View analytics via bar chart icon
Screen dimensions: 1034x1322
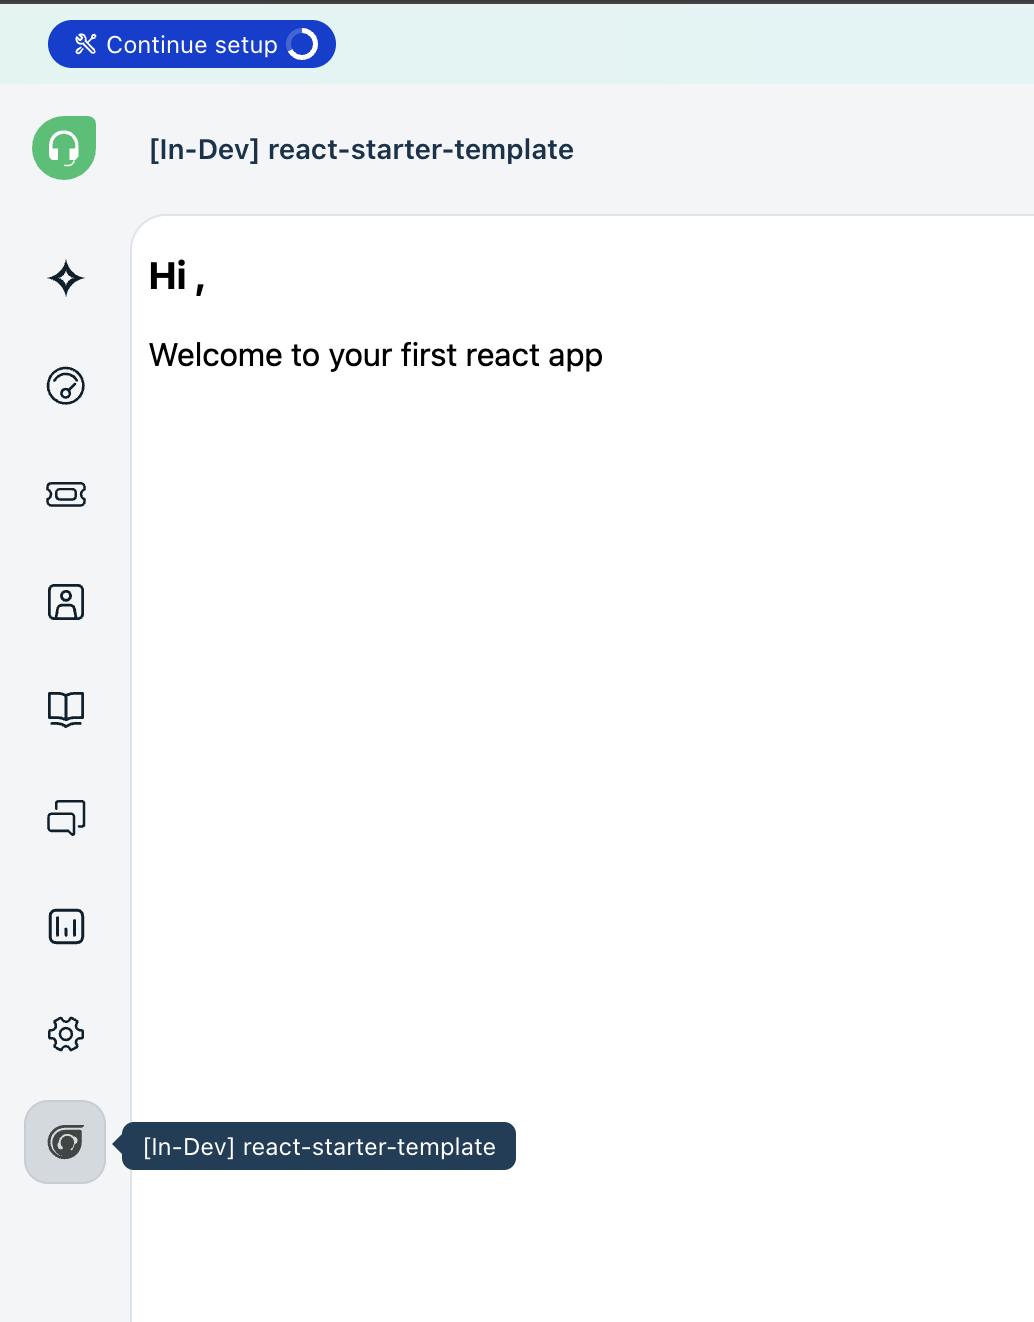click(x=65, y=926)
